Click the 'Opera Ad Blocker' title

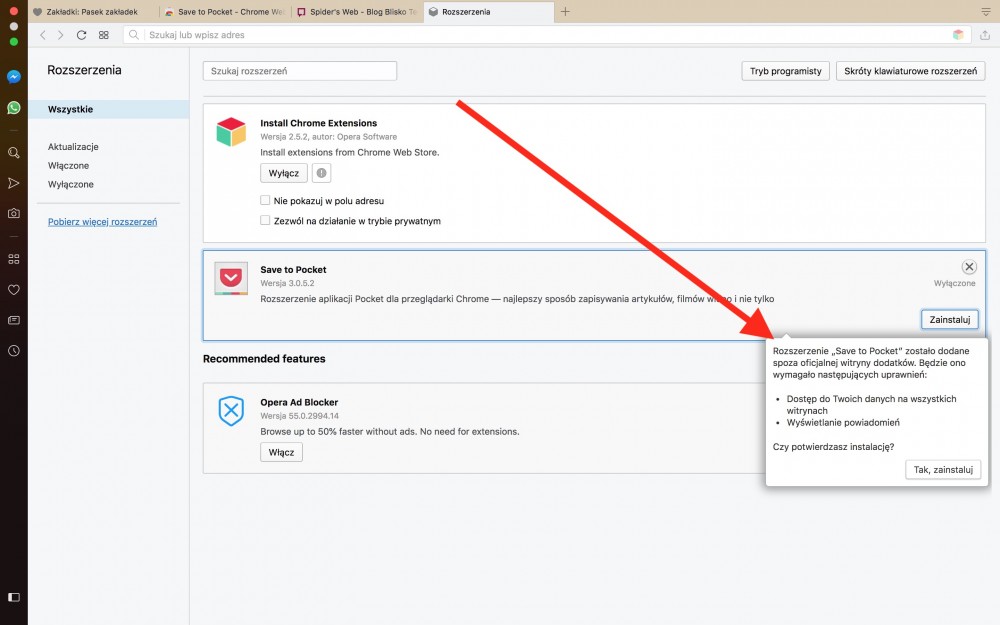click(299, 402)
